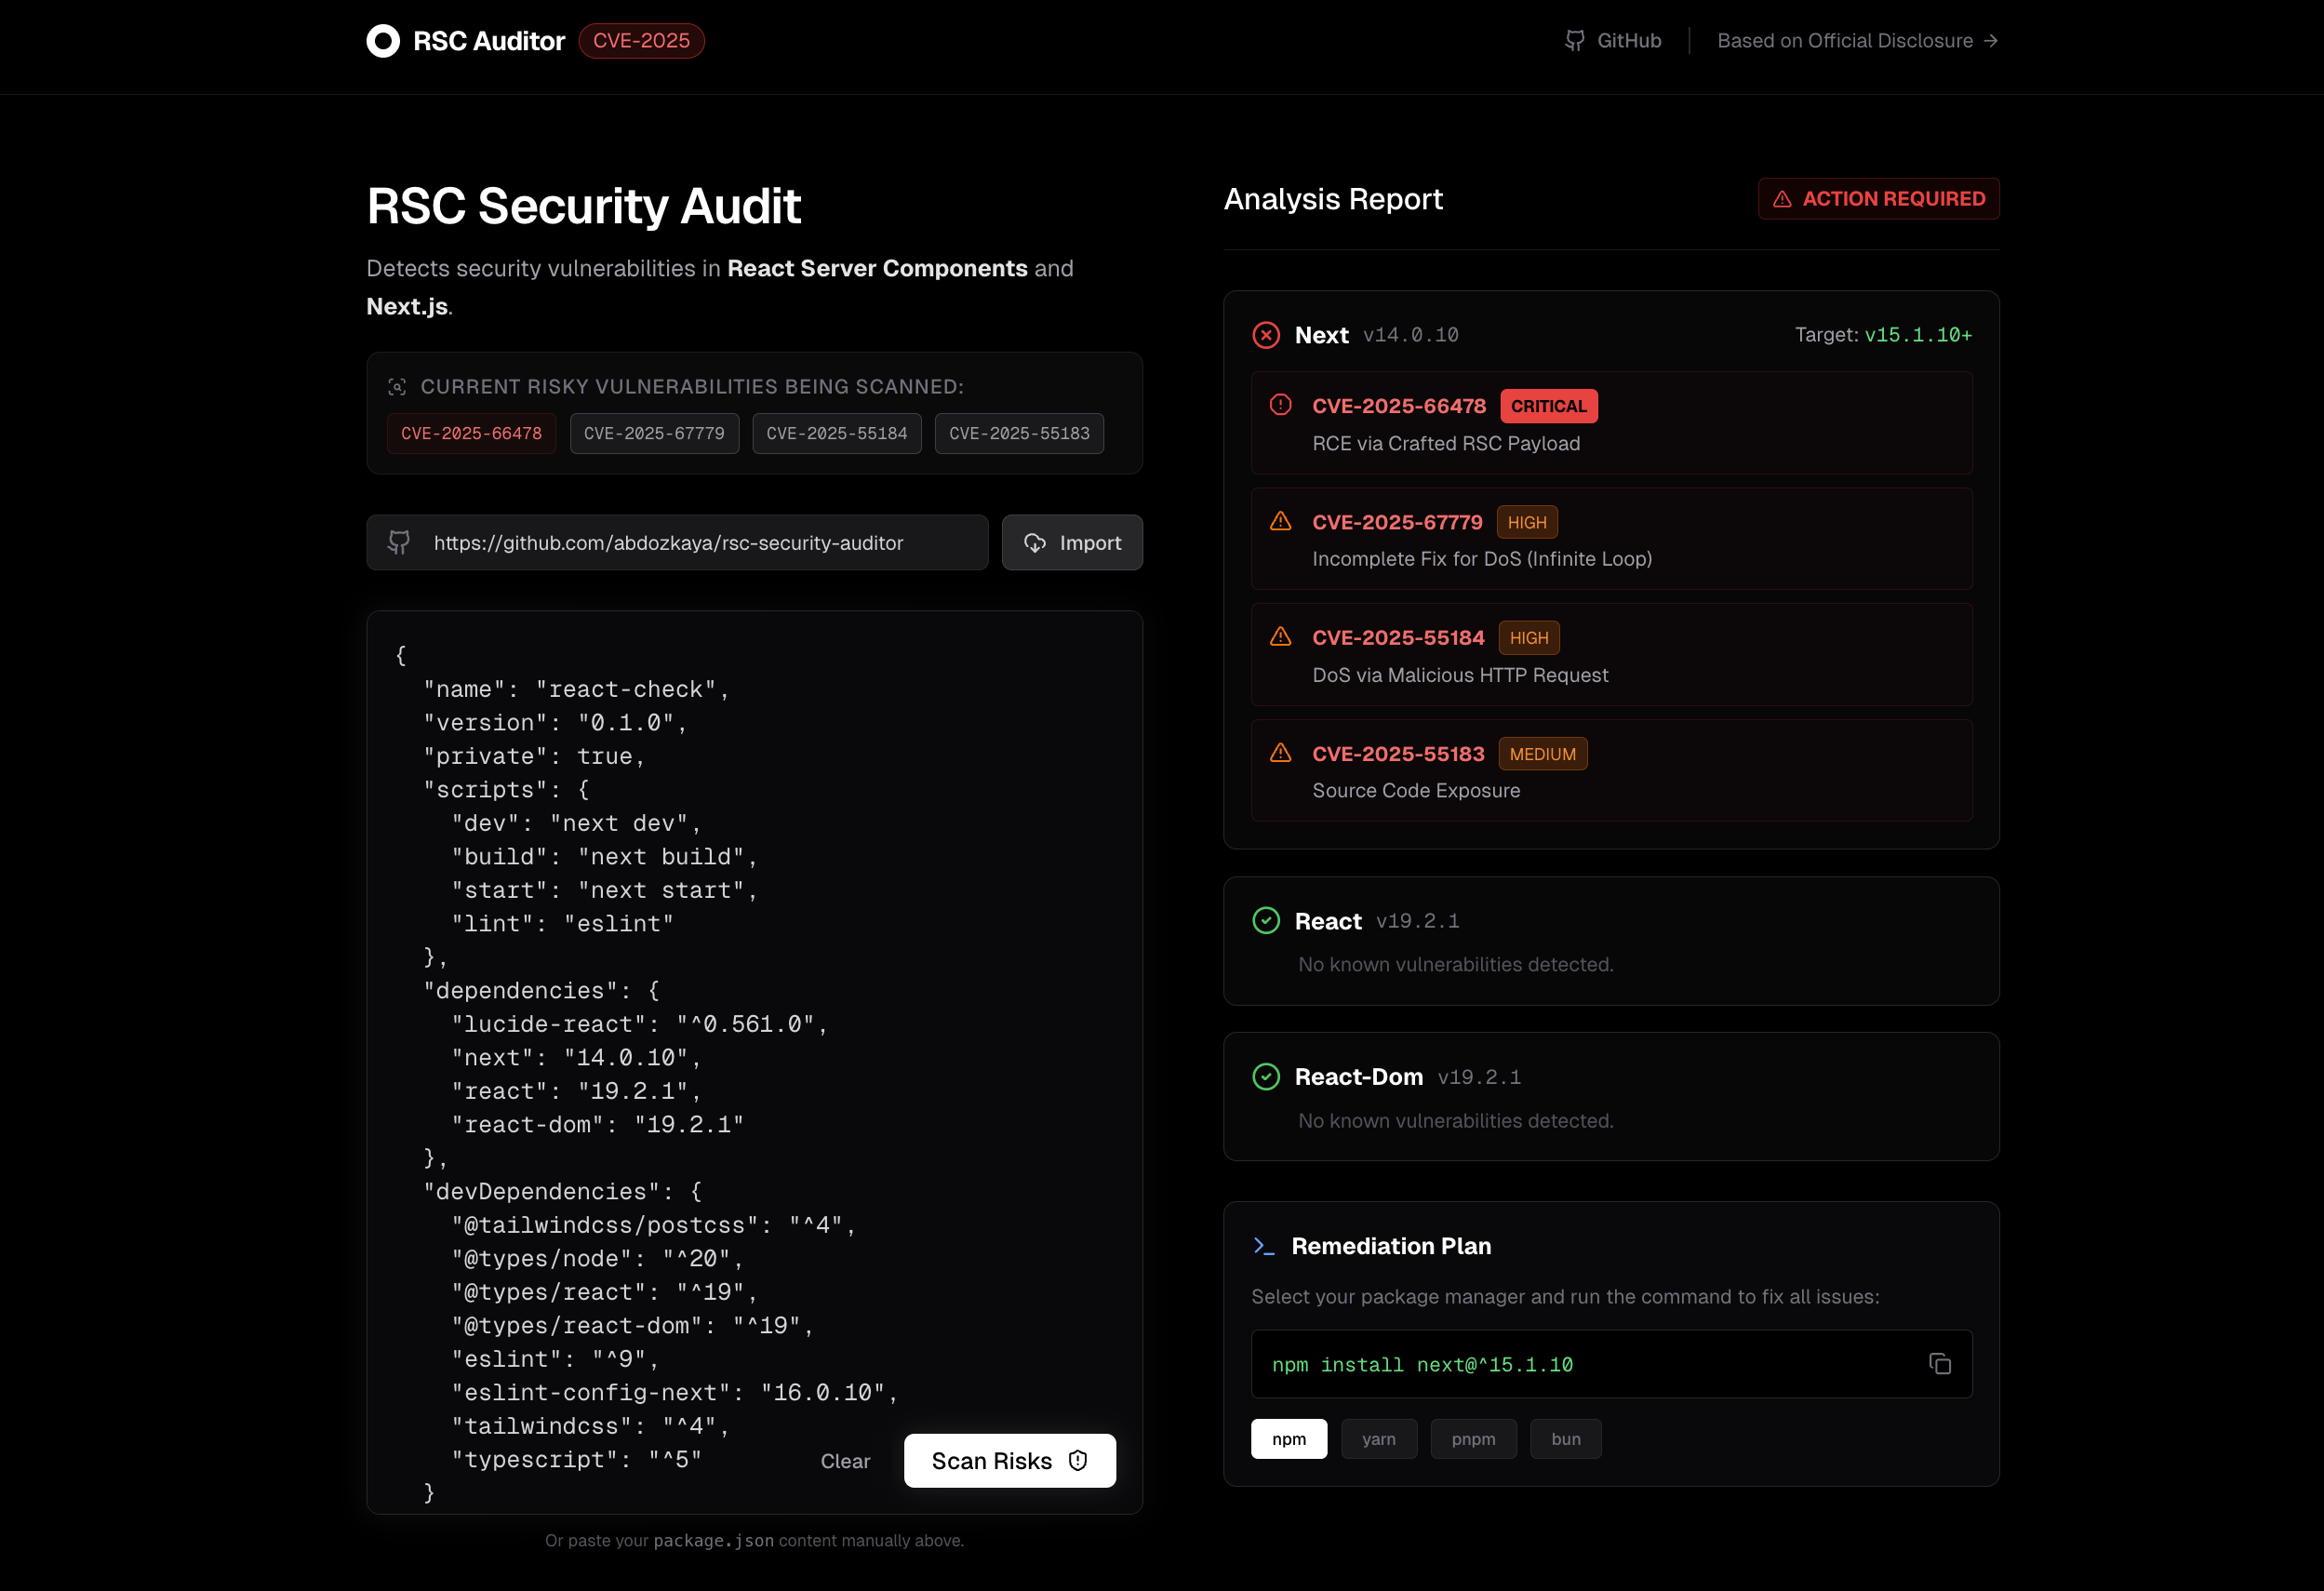
Task: Click the arrow icon after Official Disclosure
Action: [x=1990, y=41]
